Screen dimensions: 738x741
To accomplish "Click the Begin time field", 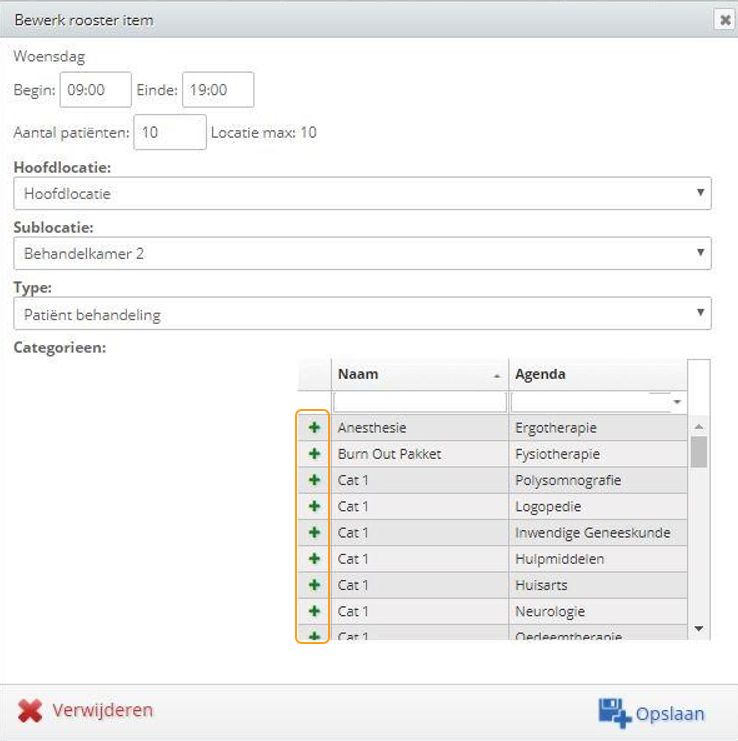I will click(x=95, y=90).
